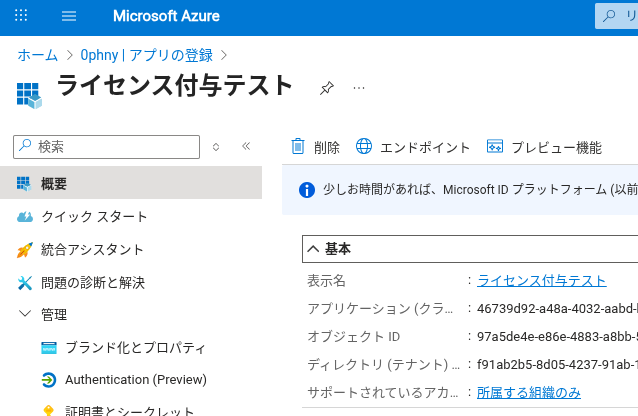Open ブランド化とプロパティ settings
The image size is (638, 416).
135,348
